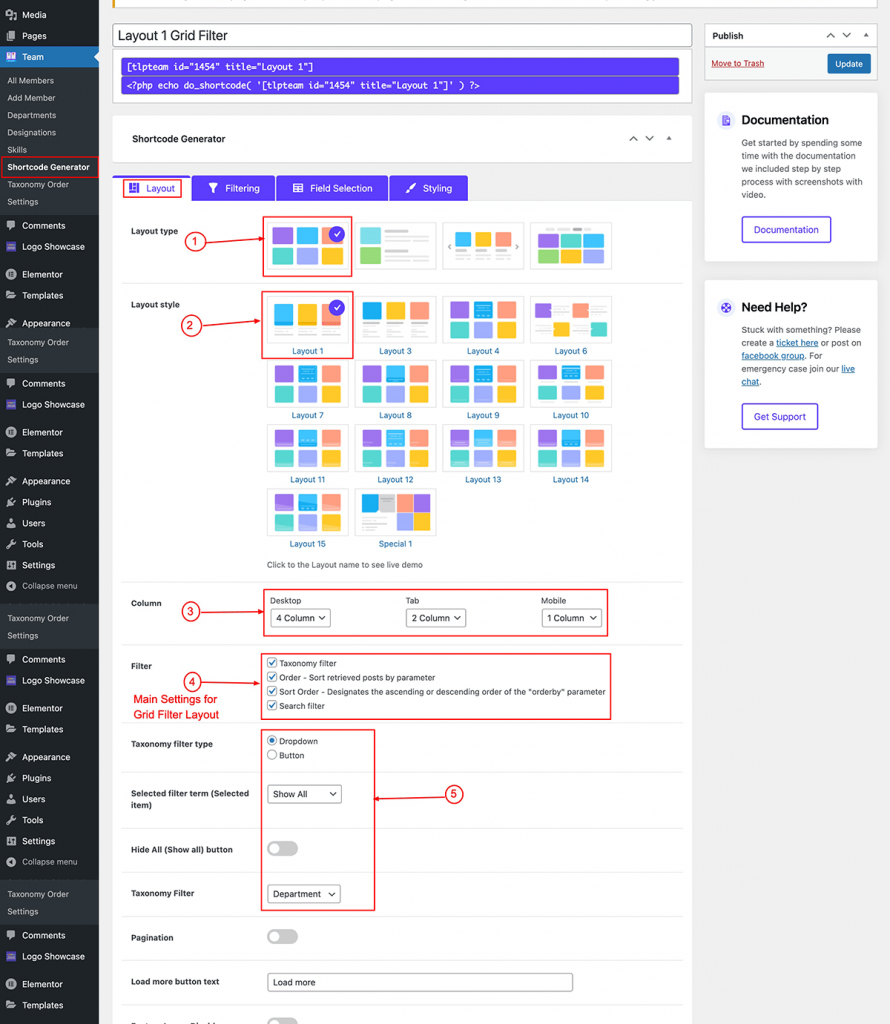890x1024 pixels.
Task: Choose the Layout 7 style thumbnail
Action: point(307,383)
